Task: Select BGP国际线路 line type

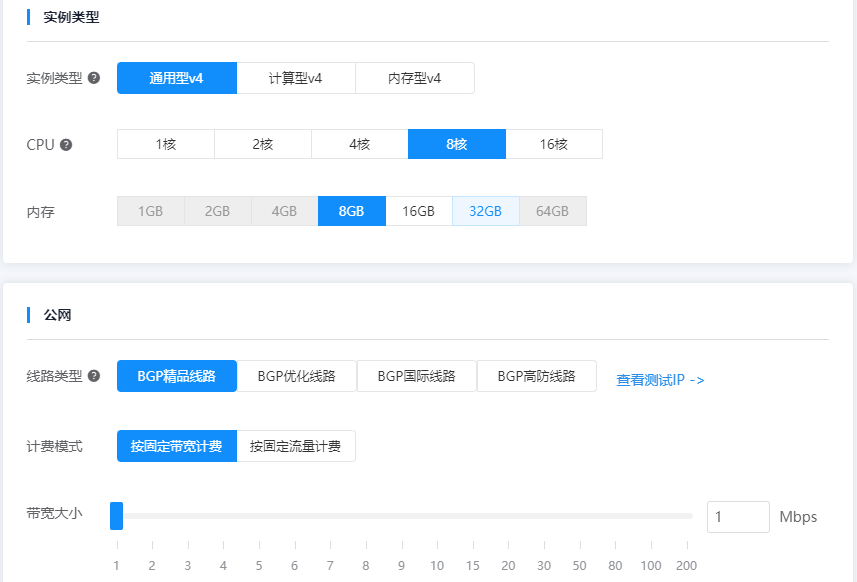Action: [416, 376]
